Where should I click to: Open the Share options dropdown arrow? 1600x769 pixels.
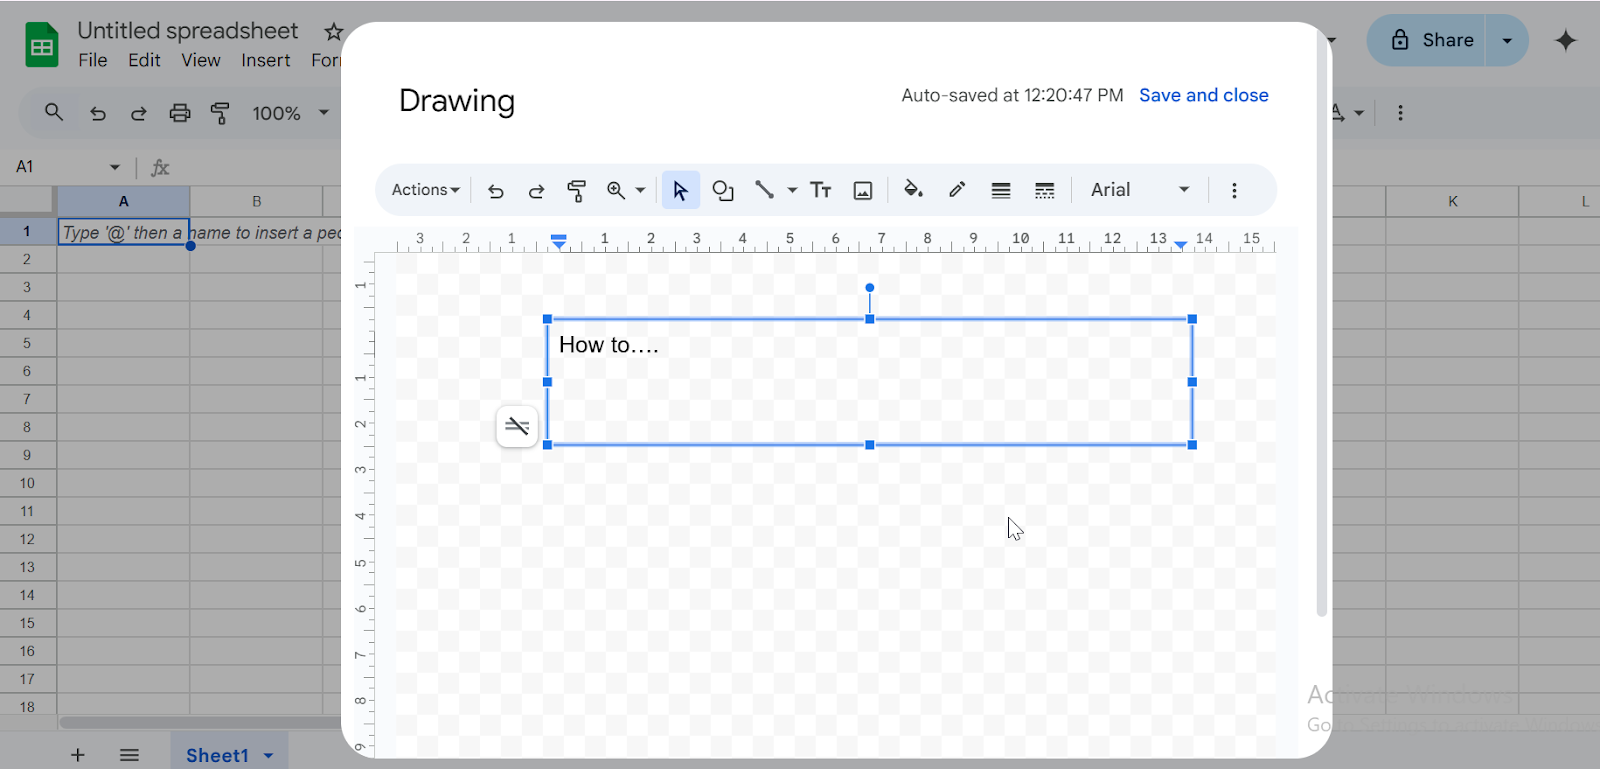(1507, 40)
